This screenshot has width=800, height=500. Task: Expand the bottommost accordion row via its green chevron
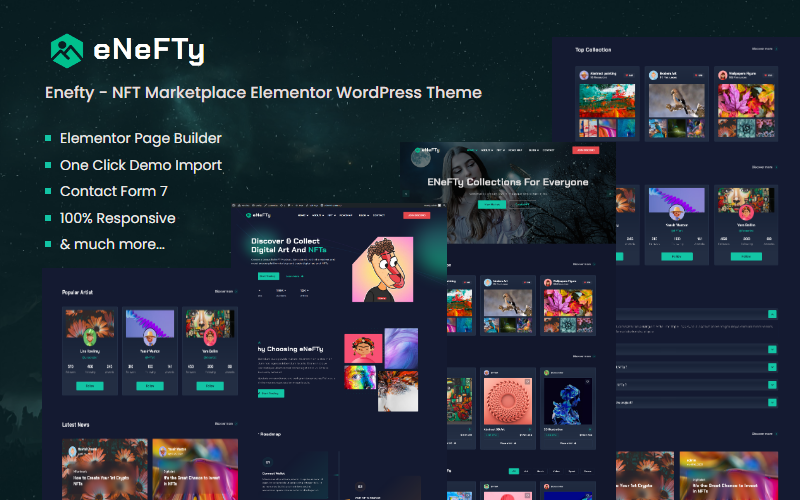pyautogui.click(x=772, y=402)
